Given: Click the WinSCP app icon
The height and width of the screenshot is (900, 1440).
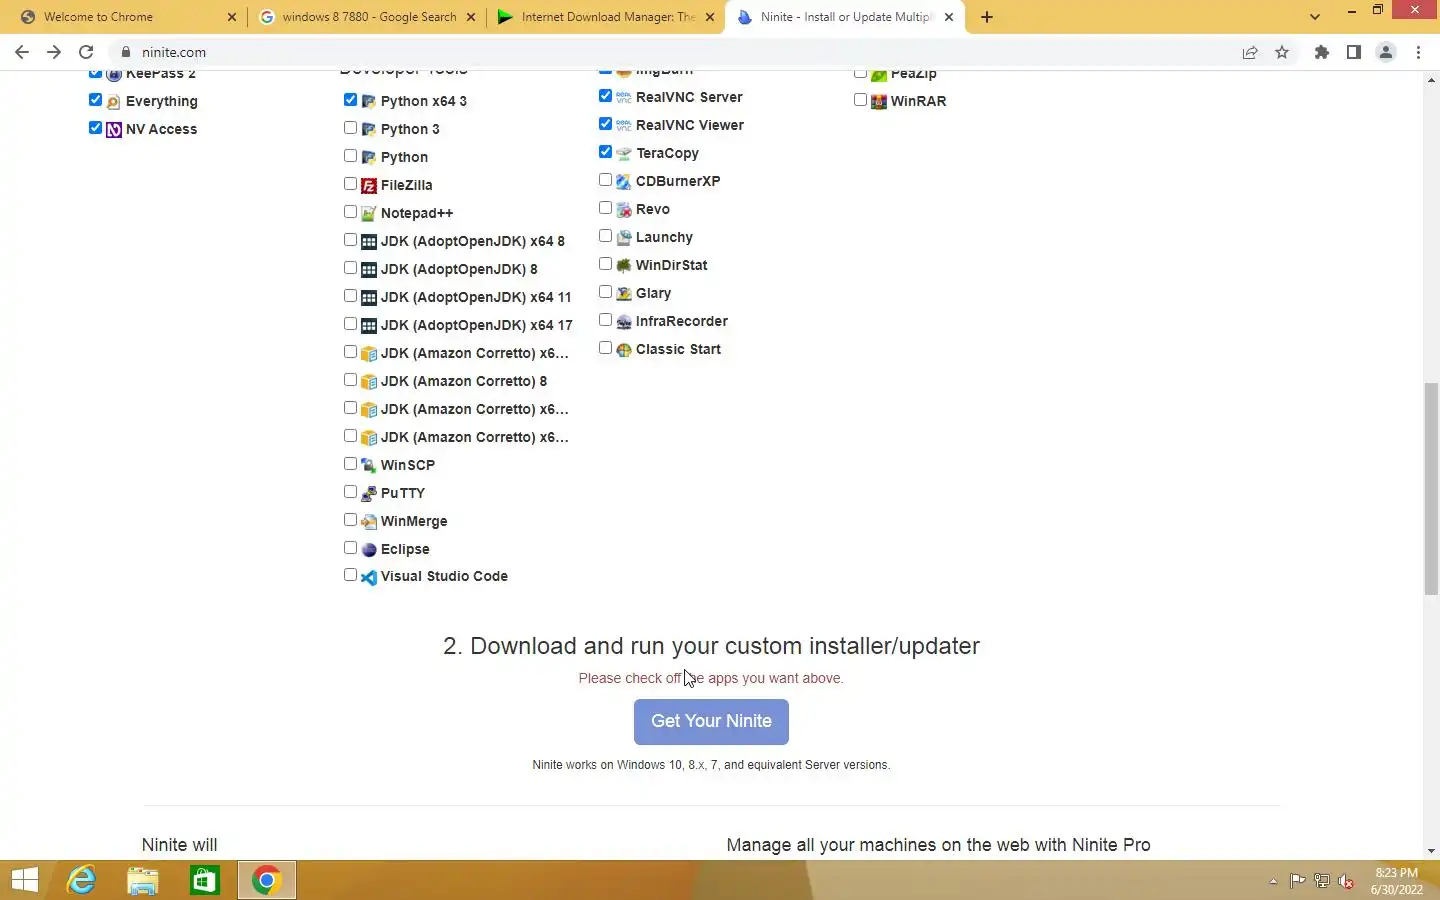Looking at the screenshot, I should point(369,465).
